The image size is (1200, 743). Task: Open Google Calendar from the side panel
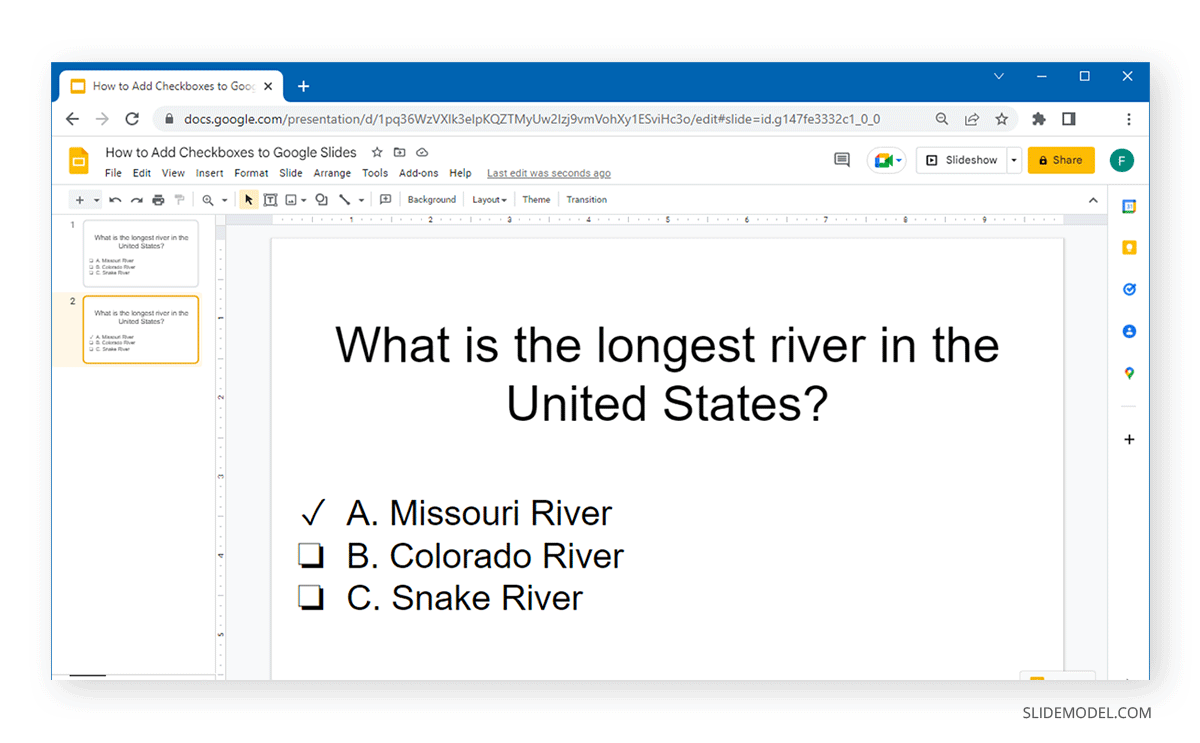click(1128, 206)
